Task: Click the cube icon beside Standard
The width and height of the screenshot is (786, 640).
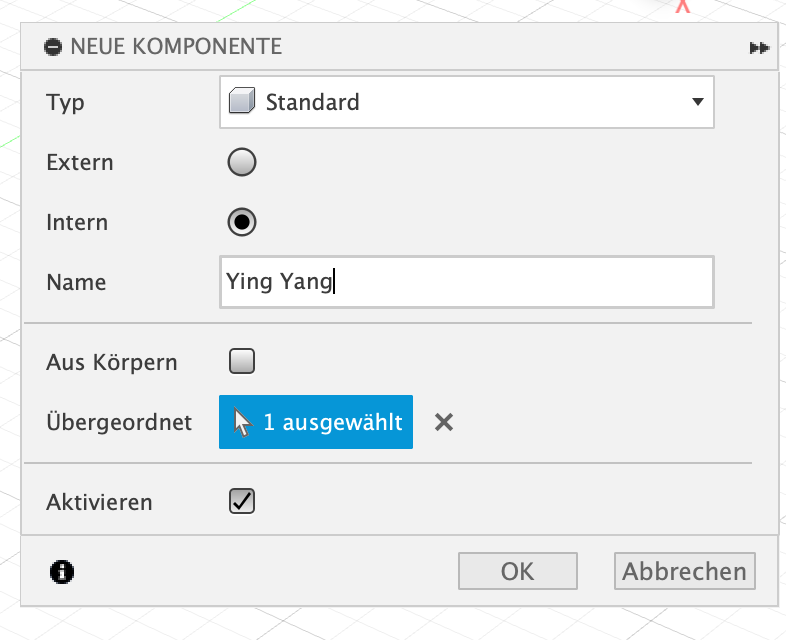Action: (x=242, y=102)
